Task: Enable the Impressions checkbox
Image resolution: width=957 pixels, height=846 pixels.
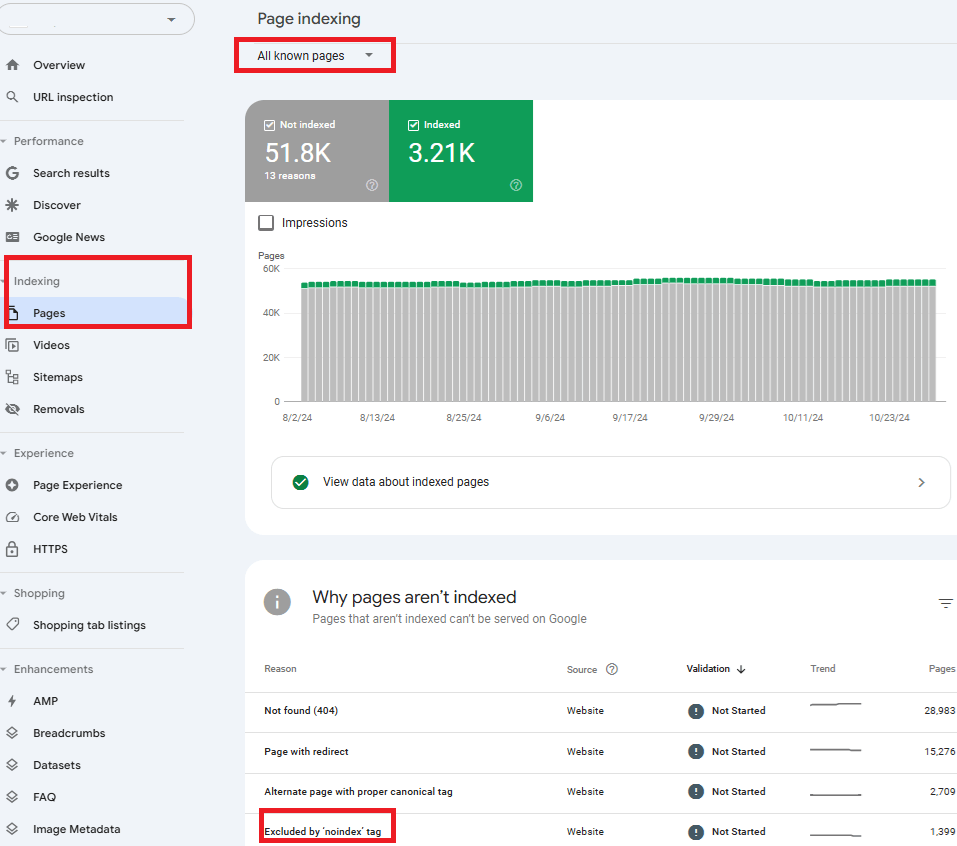Action: pyautogui.click(x=266, y=223)
